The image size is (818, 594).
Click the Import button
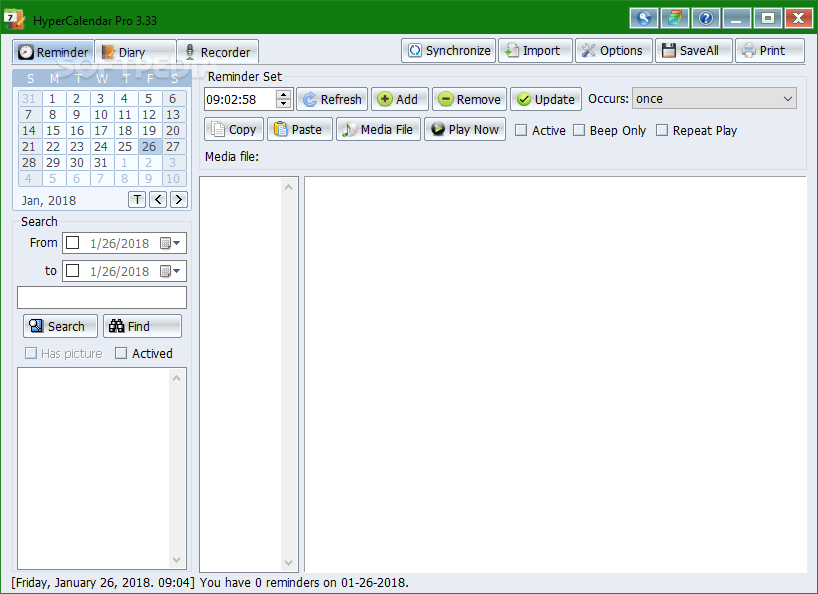535,51
